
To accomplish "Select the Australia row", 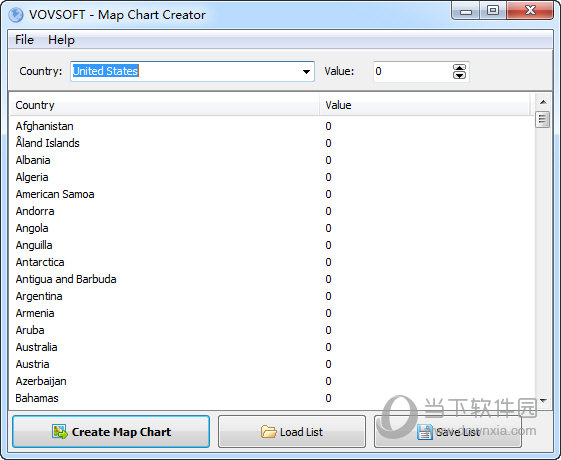I will coord(272,347).
